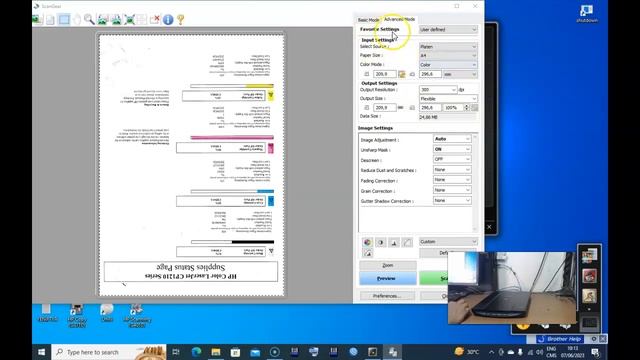Screen dimensions: 640x360
Task: Click the delete crop frame red X icon
Action: tap(155, 19)
